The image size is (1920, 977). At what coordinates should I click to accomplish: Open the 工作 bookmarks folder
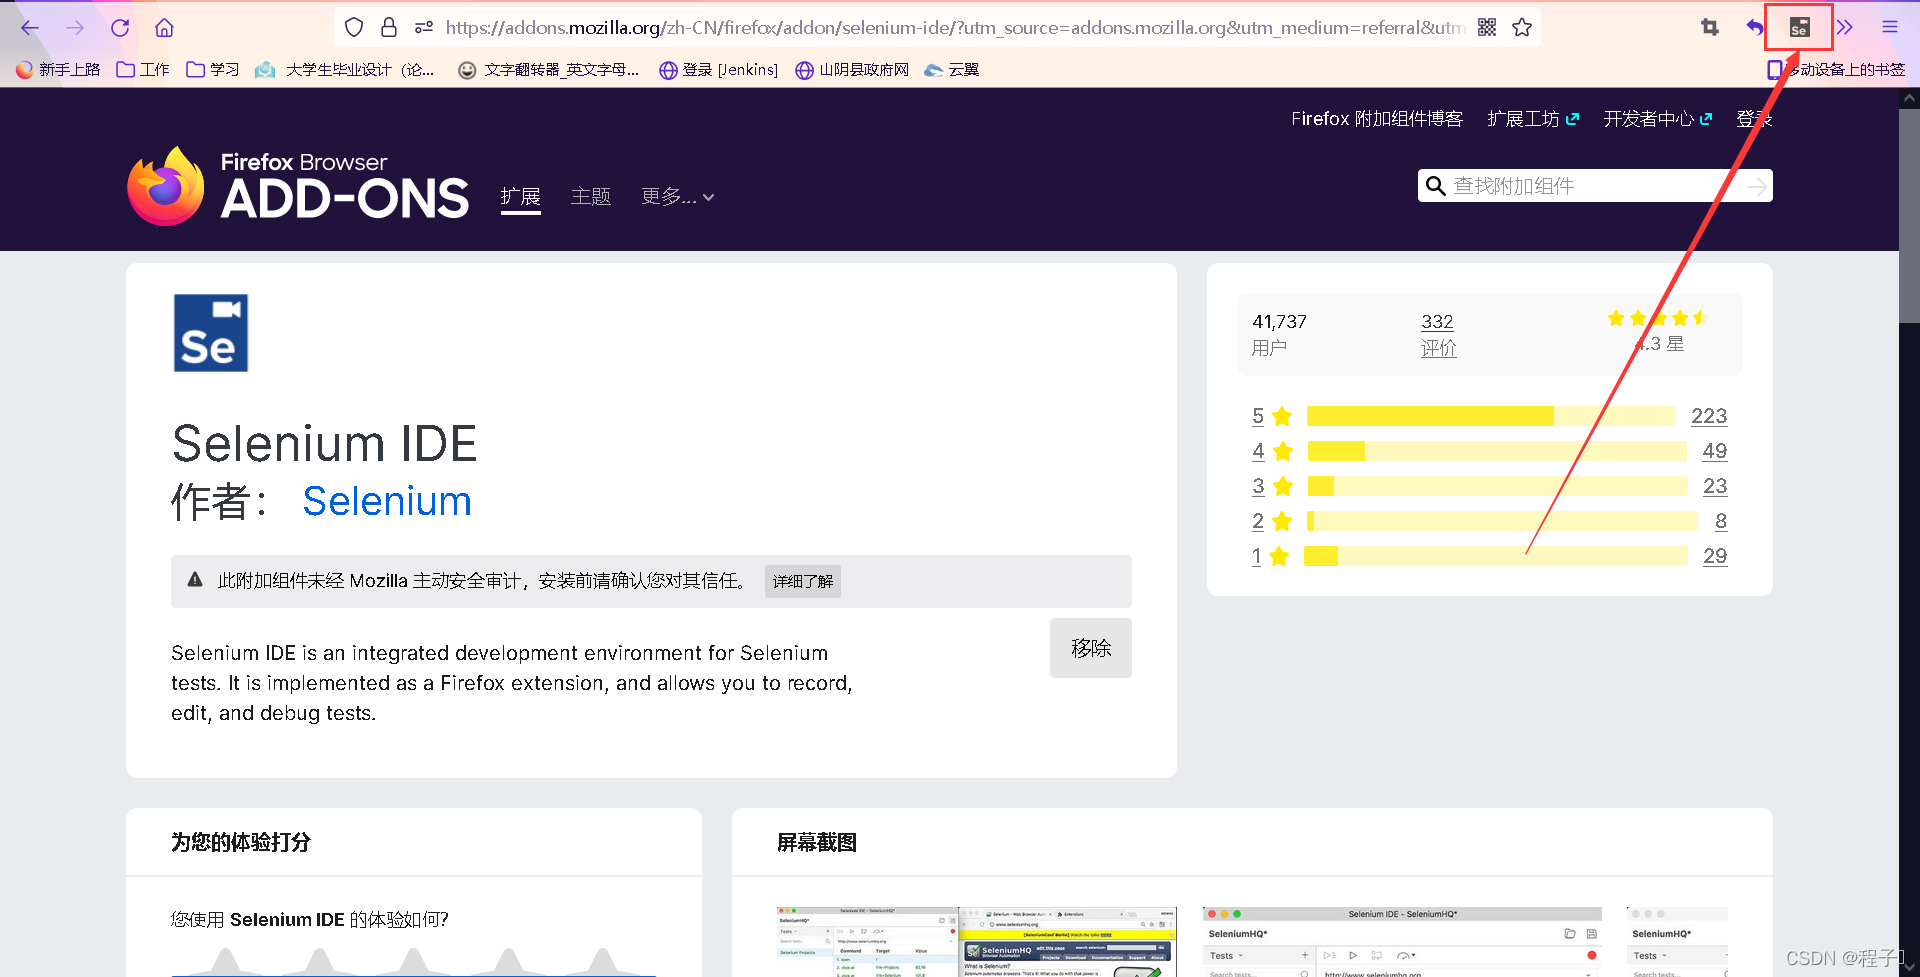143,70
